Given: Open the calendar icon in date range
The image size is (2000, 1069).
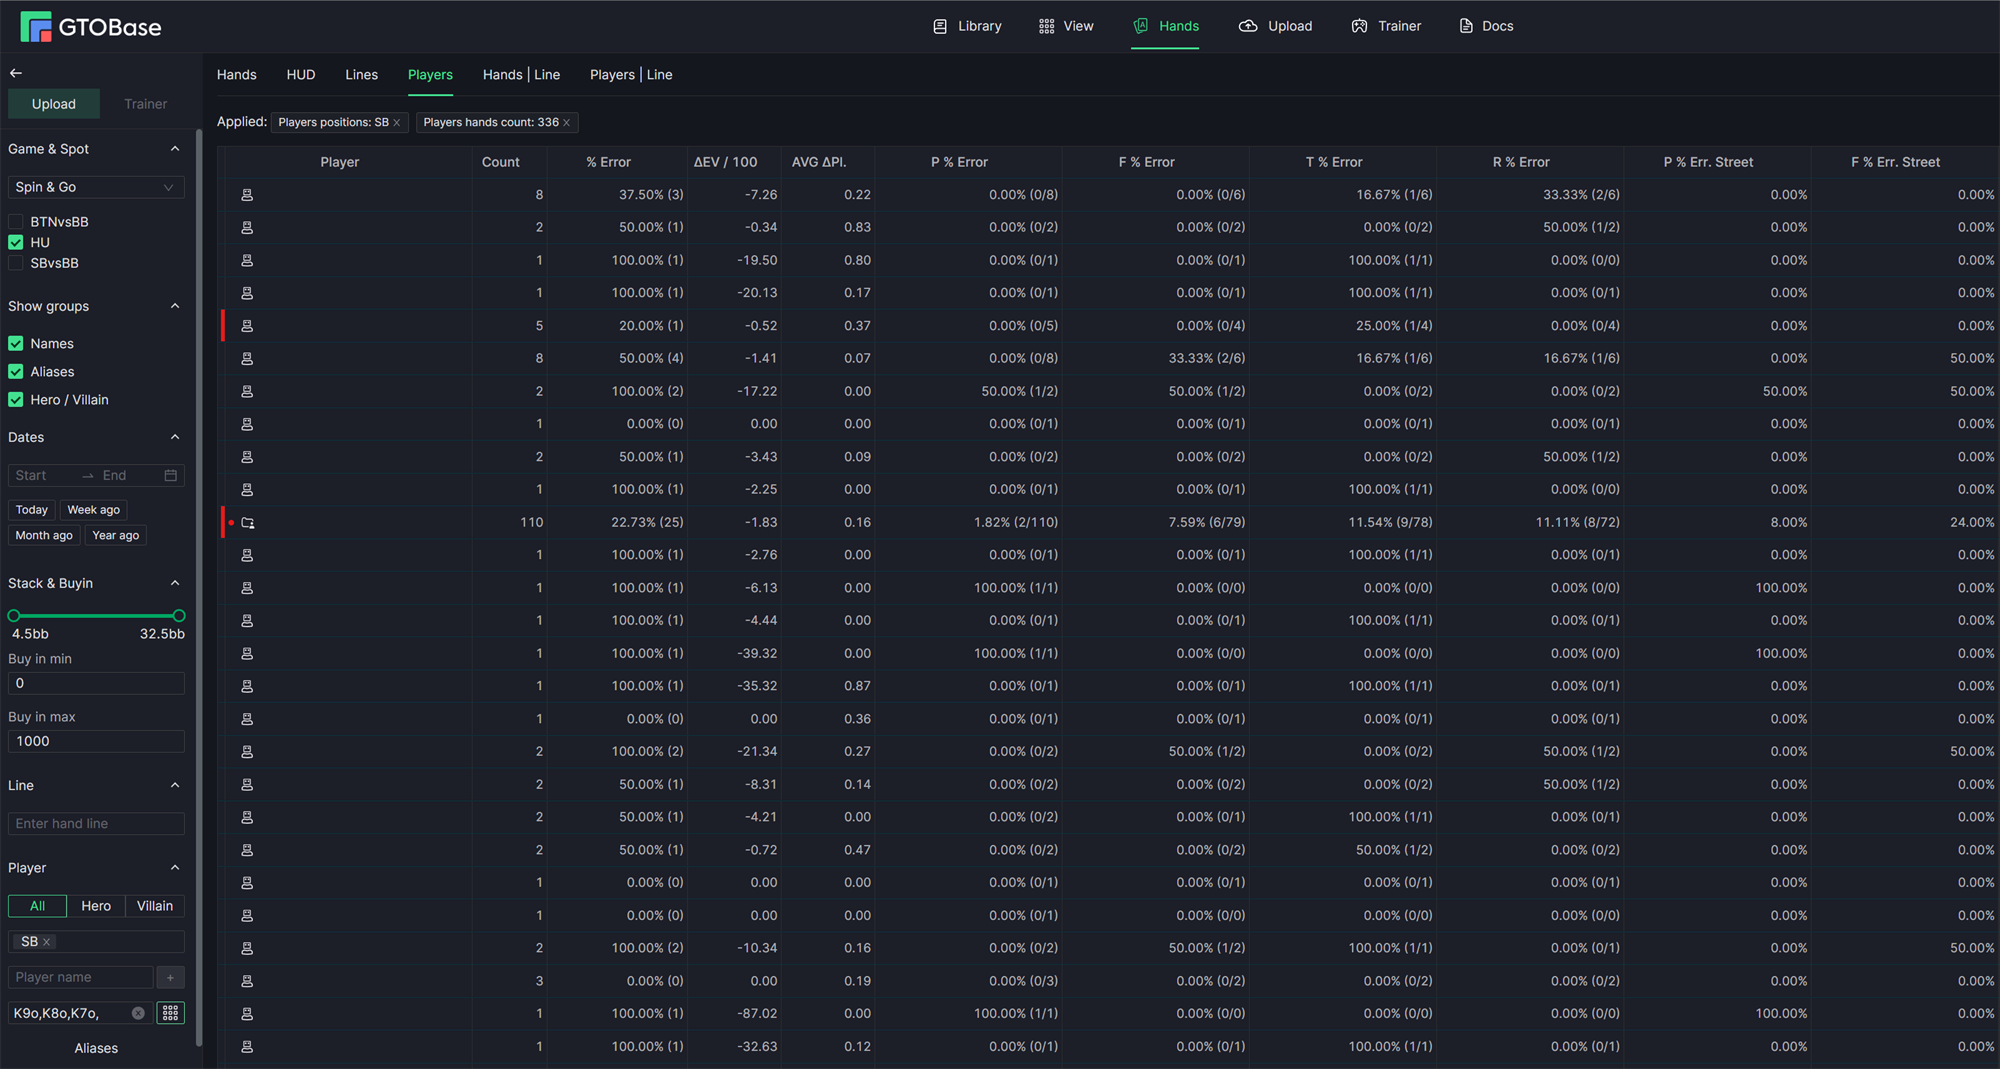Looking at the screenshot, I should [171, 476].
